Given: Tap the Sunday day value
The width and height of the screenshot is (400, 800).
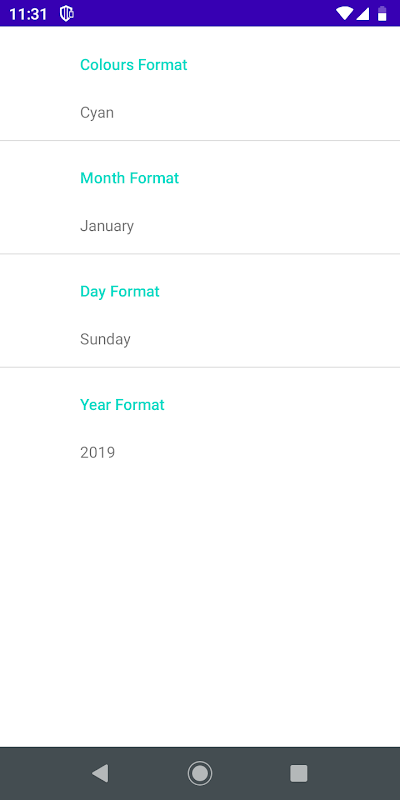Looking at the screenshot, I should pos(105,339).
